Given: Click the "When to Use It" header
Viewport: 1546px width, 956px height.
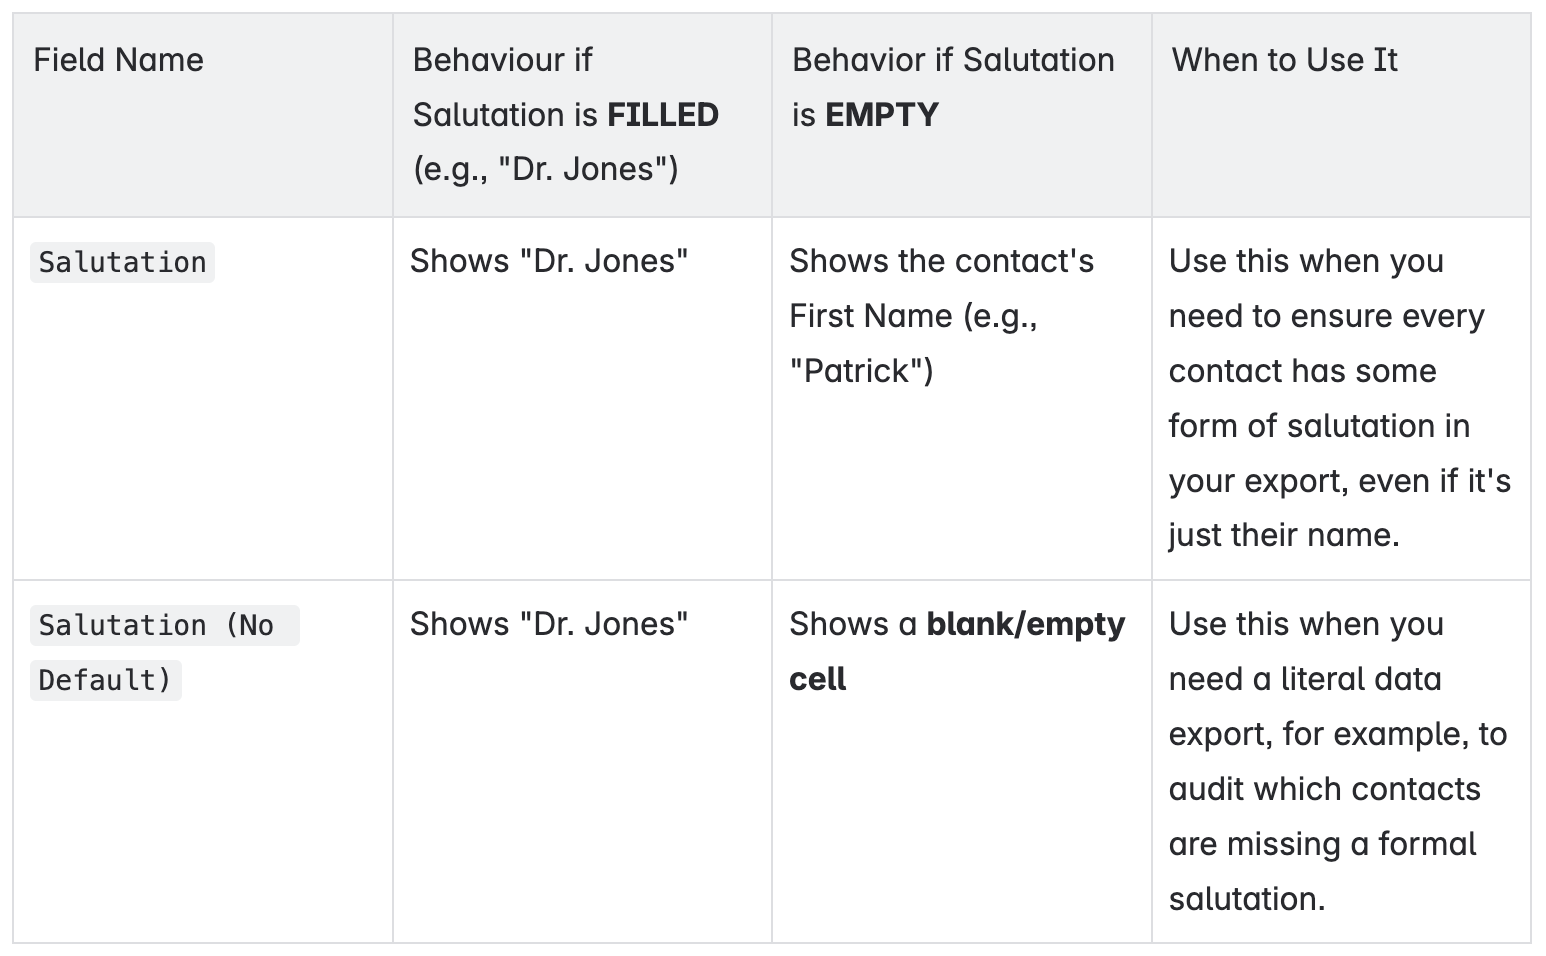Looking at the screenshot, I should point(1284,60).
